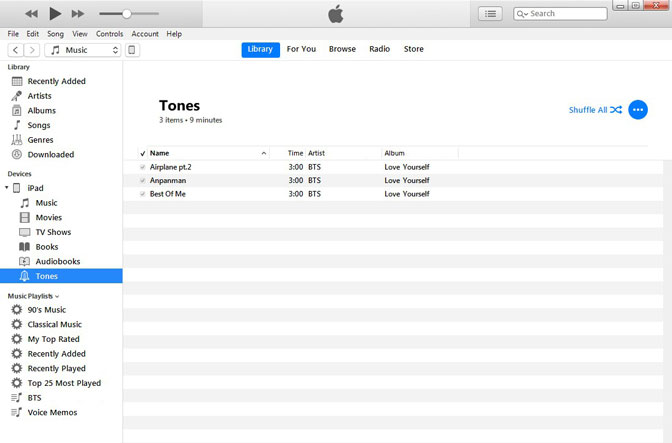Click the Apple logo display area

coord(336,14)
